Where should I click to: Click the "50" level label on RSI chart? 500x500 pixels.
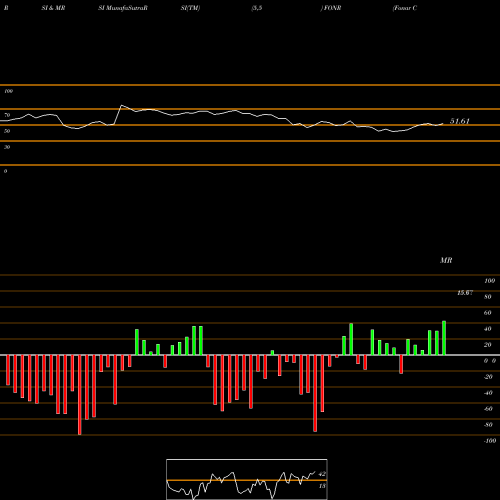(x=7, y=131)
